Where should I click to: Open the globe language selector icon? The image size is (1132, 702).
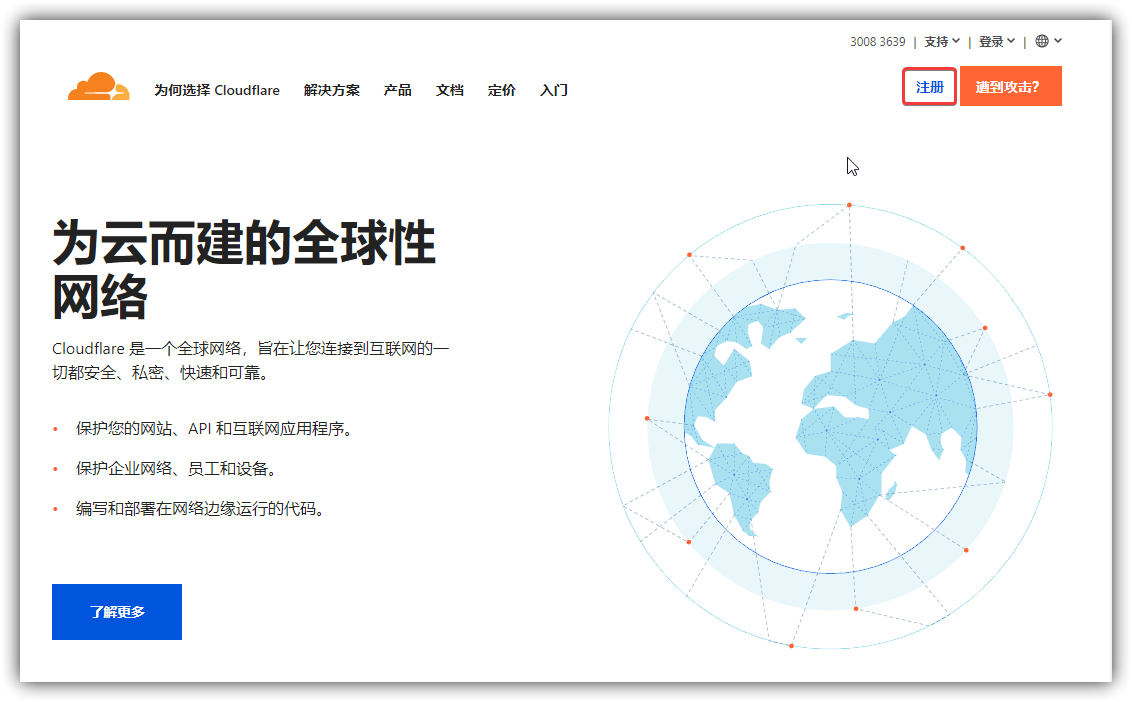(1042, 41)
